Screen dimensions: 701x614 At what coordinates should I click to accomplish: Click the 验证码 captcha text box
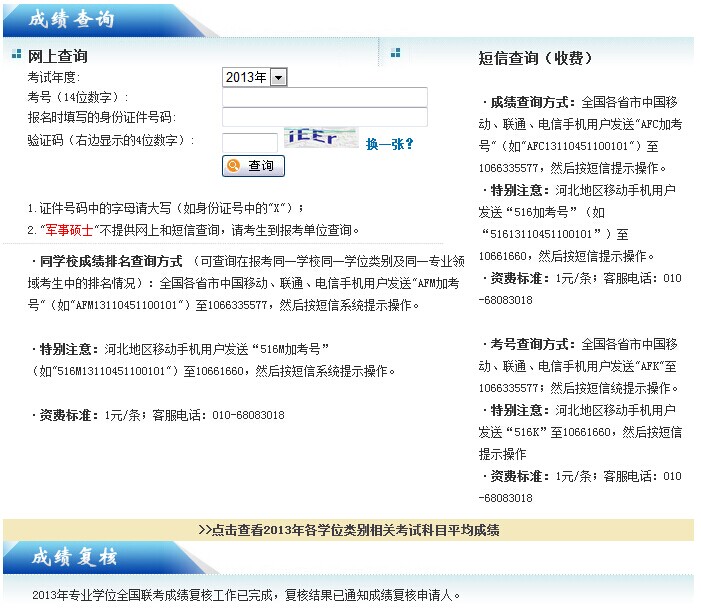(x=249, y=142)
